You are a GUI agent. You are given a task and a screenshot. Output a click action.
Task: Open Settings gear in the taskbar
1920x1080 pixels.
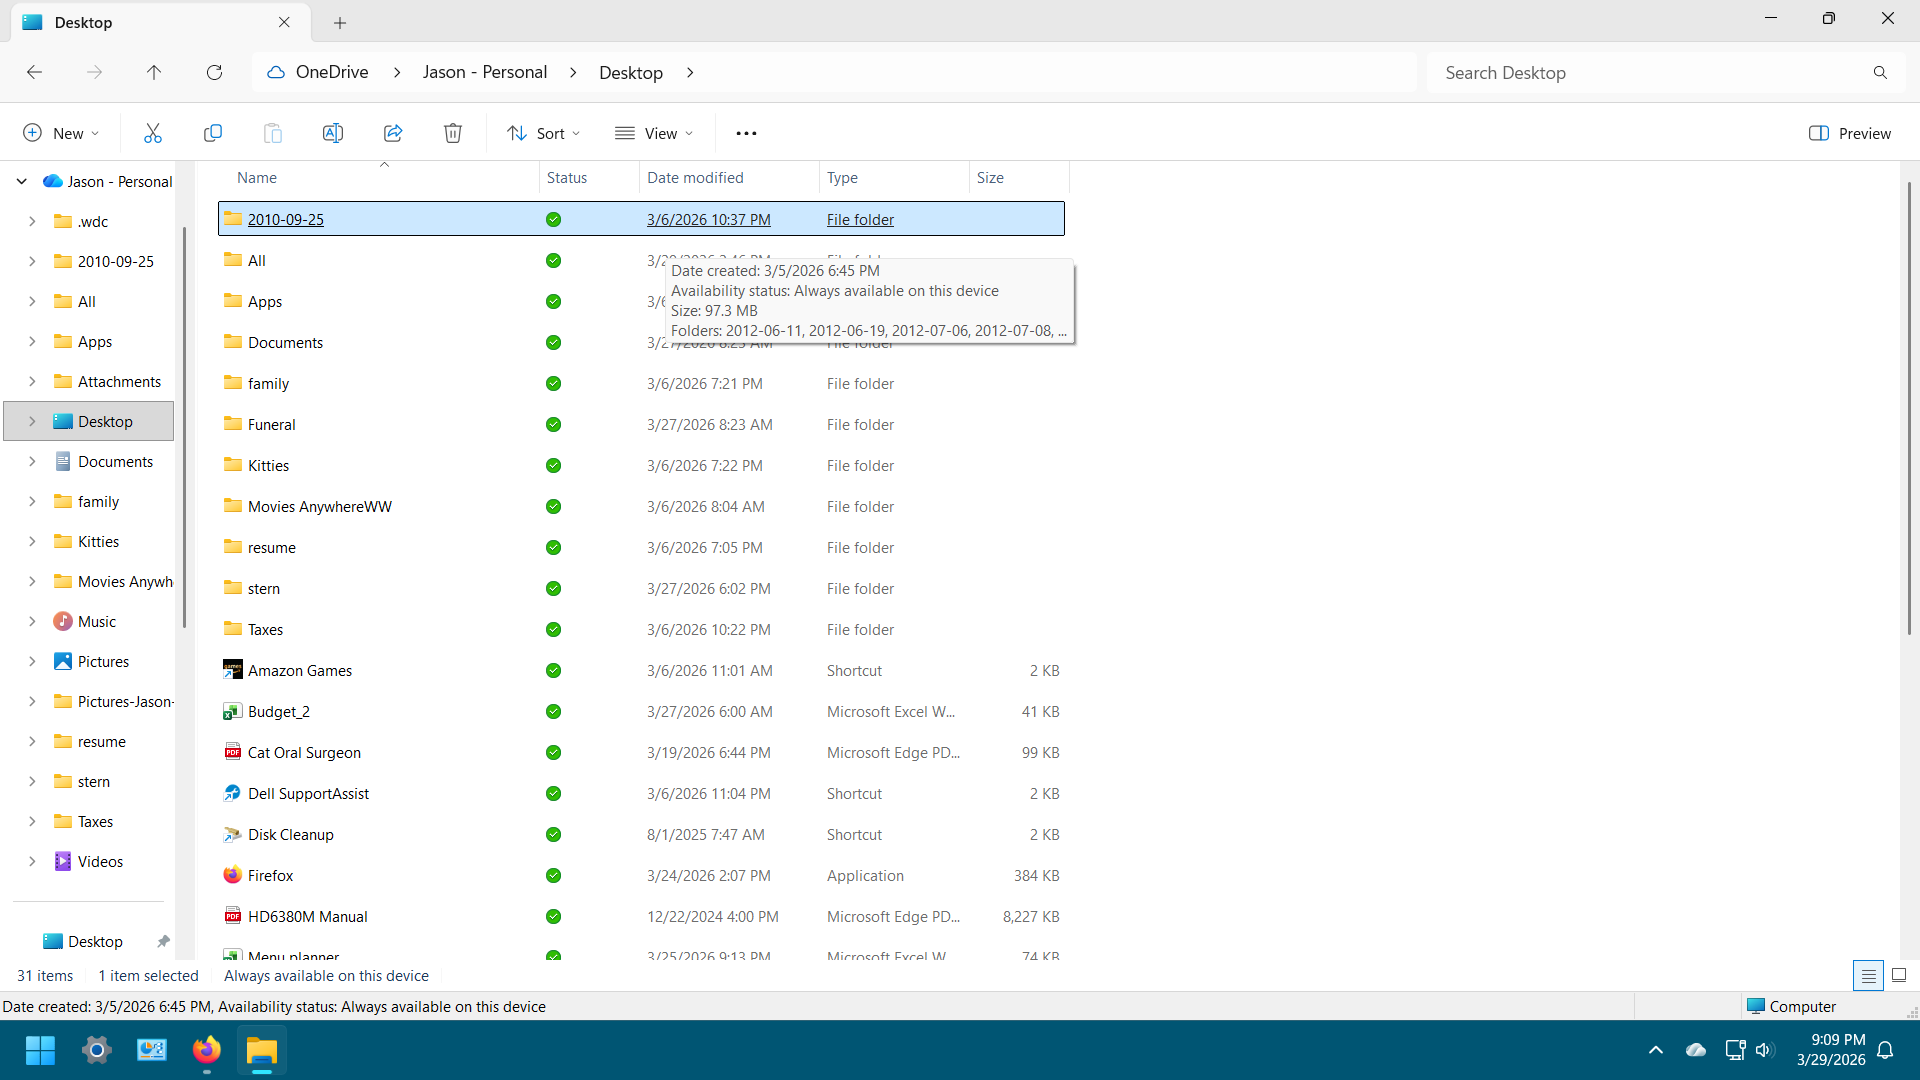coord(96,1050)
